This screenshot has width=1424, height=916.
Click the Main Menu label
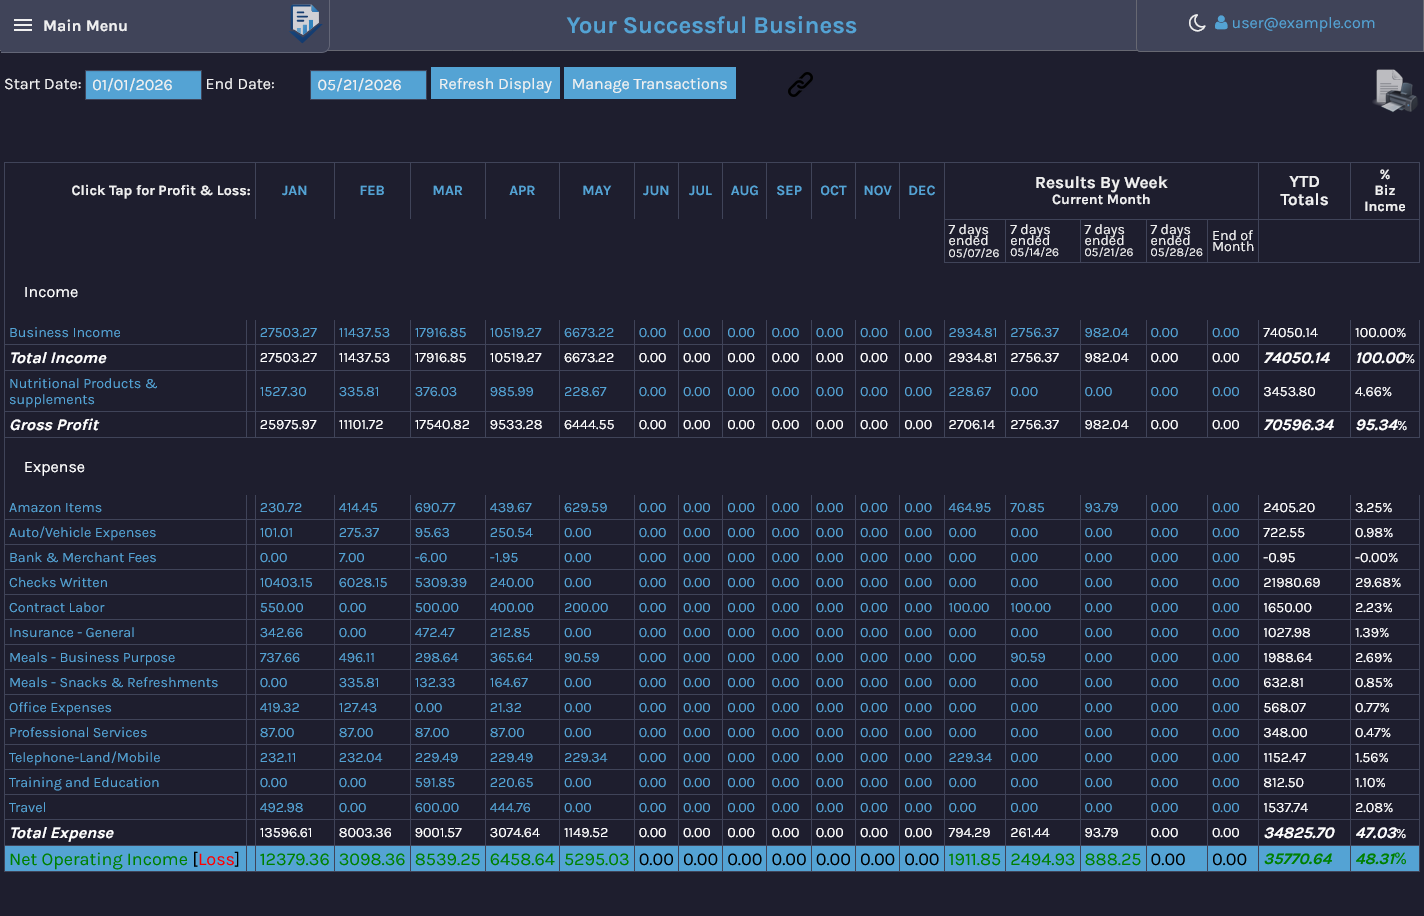[85, 26]
